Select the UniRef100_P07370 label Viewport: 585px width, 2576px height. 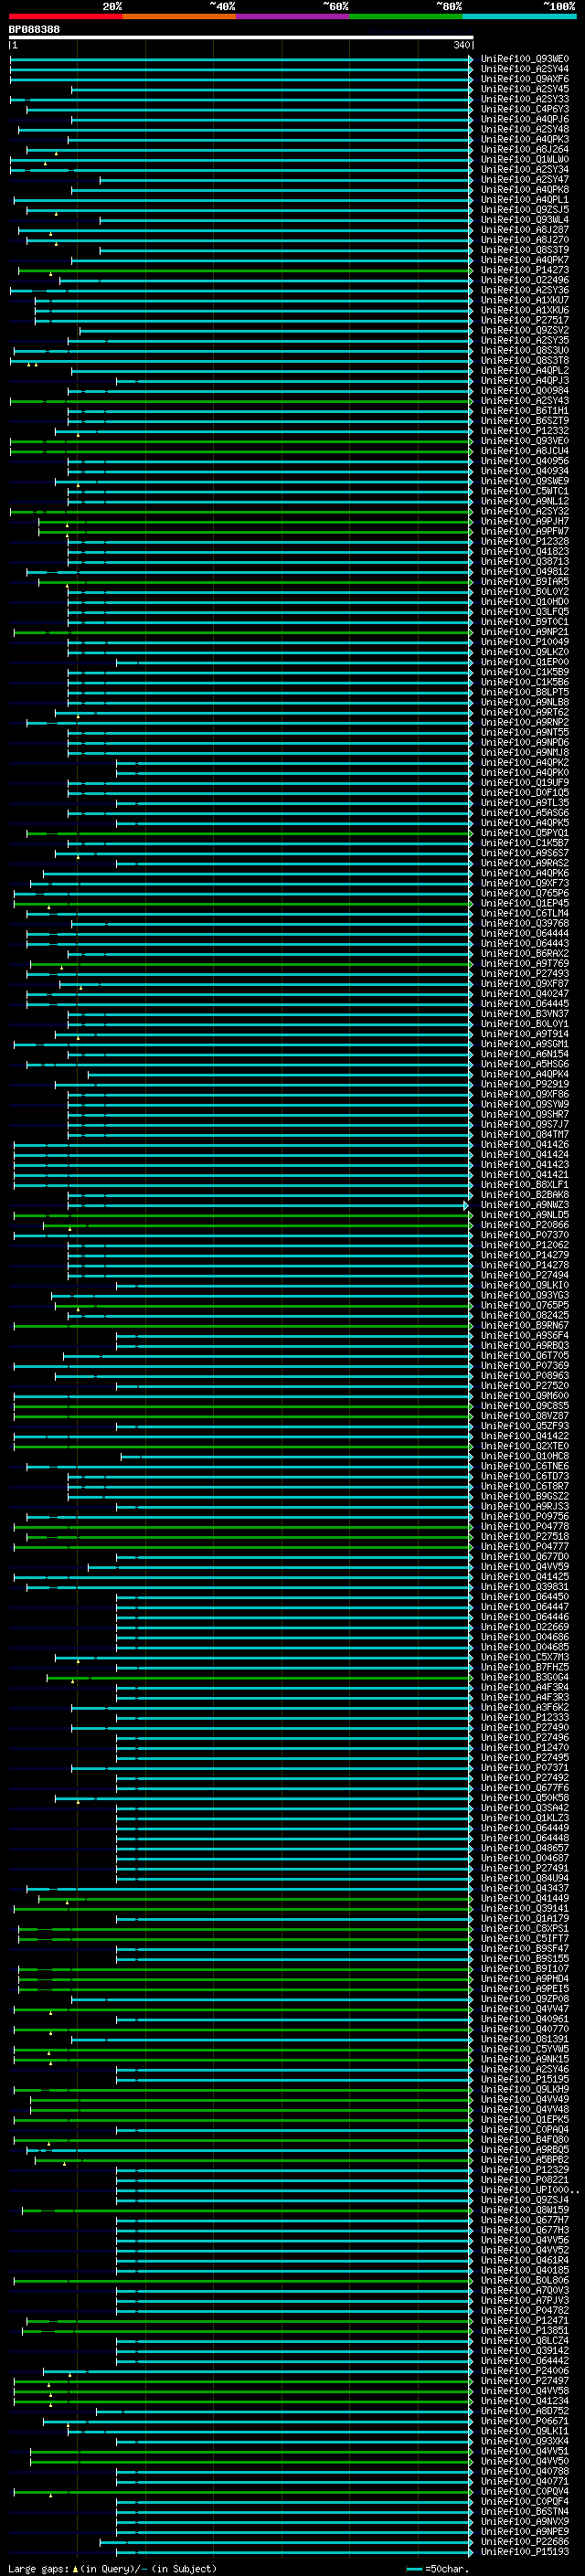click(x=525, y=1235)
